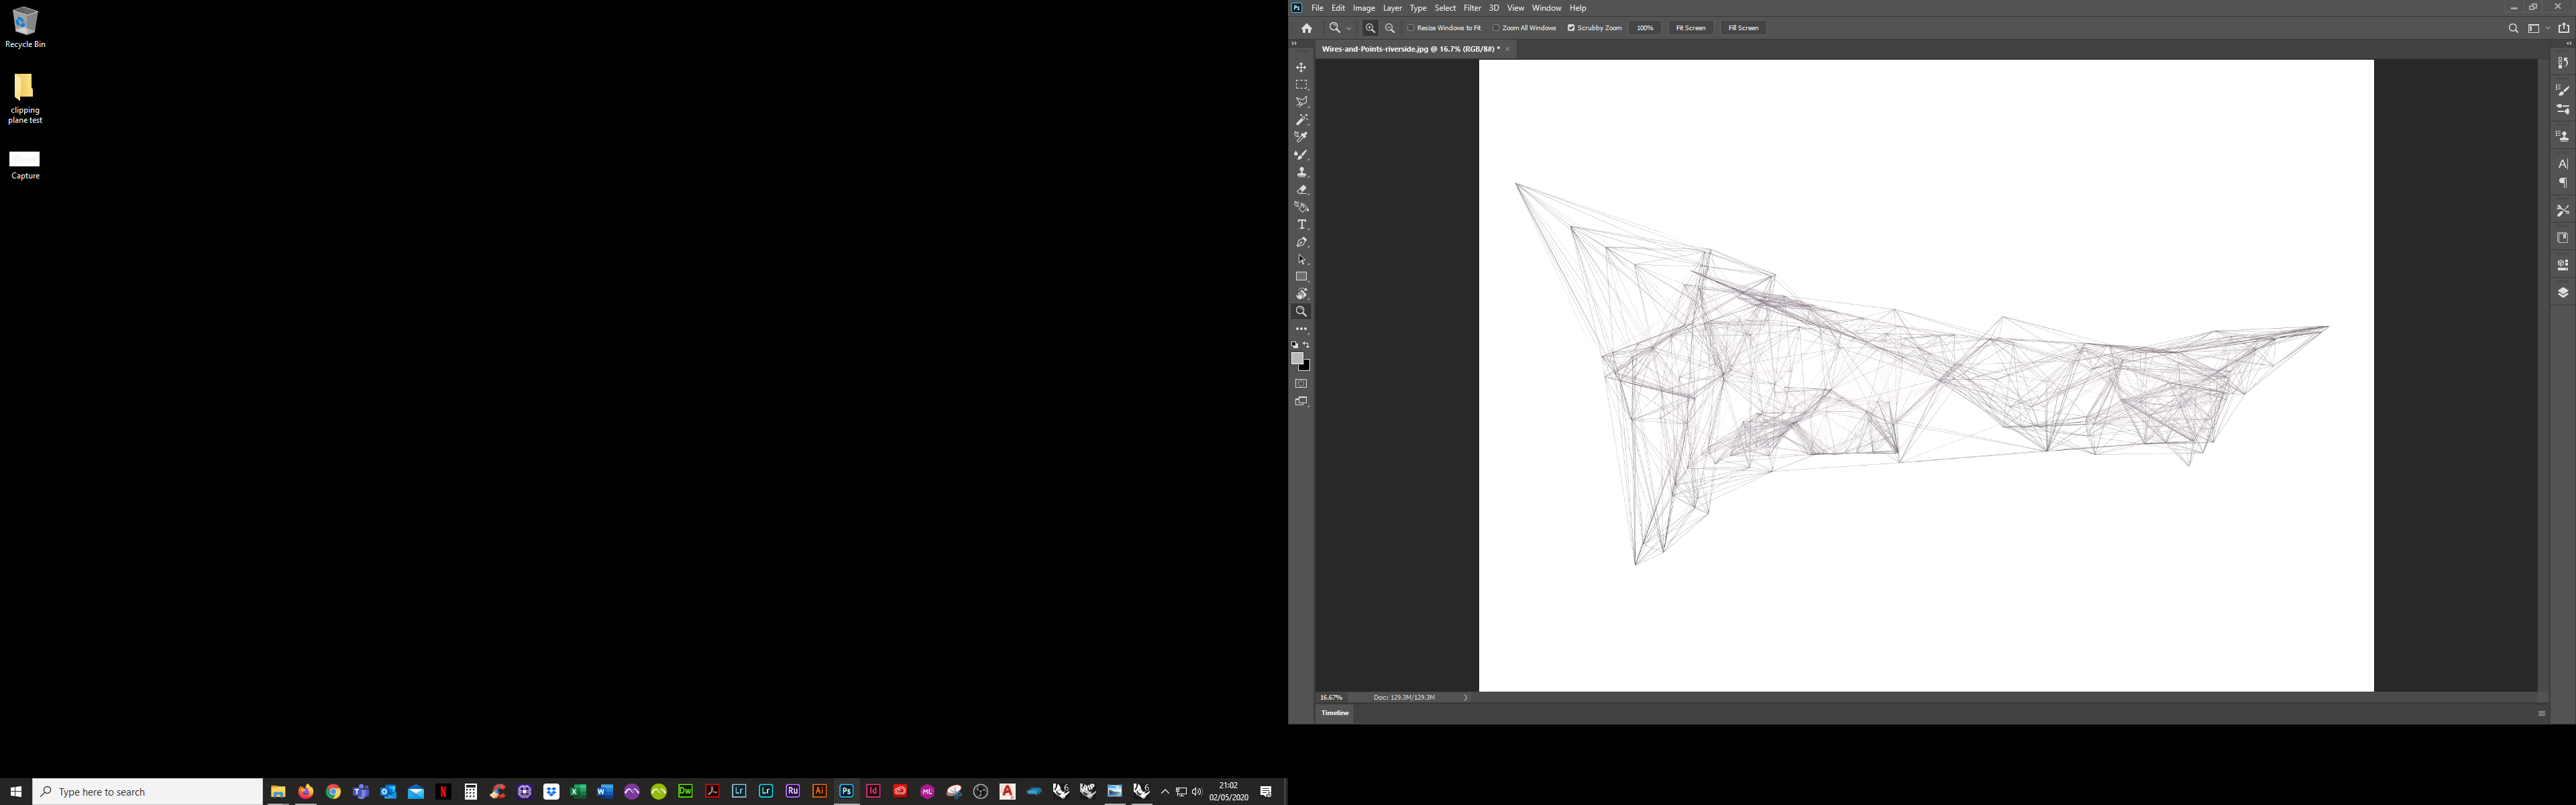
Task: Pick the Brush tool
Action: pyautogui.click(x=1301, y=154)
